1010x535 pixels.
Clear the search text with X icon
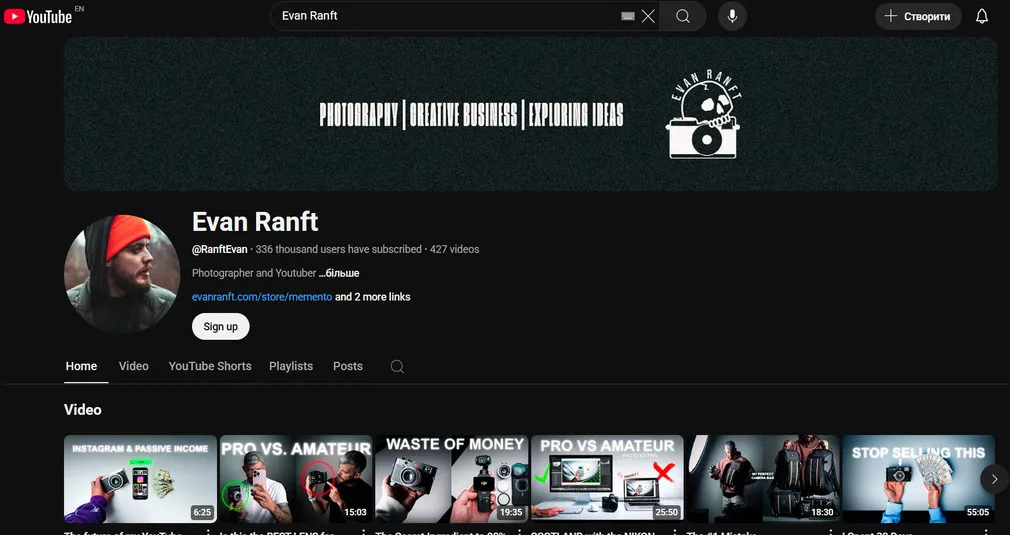pos(648,16)
